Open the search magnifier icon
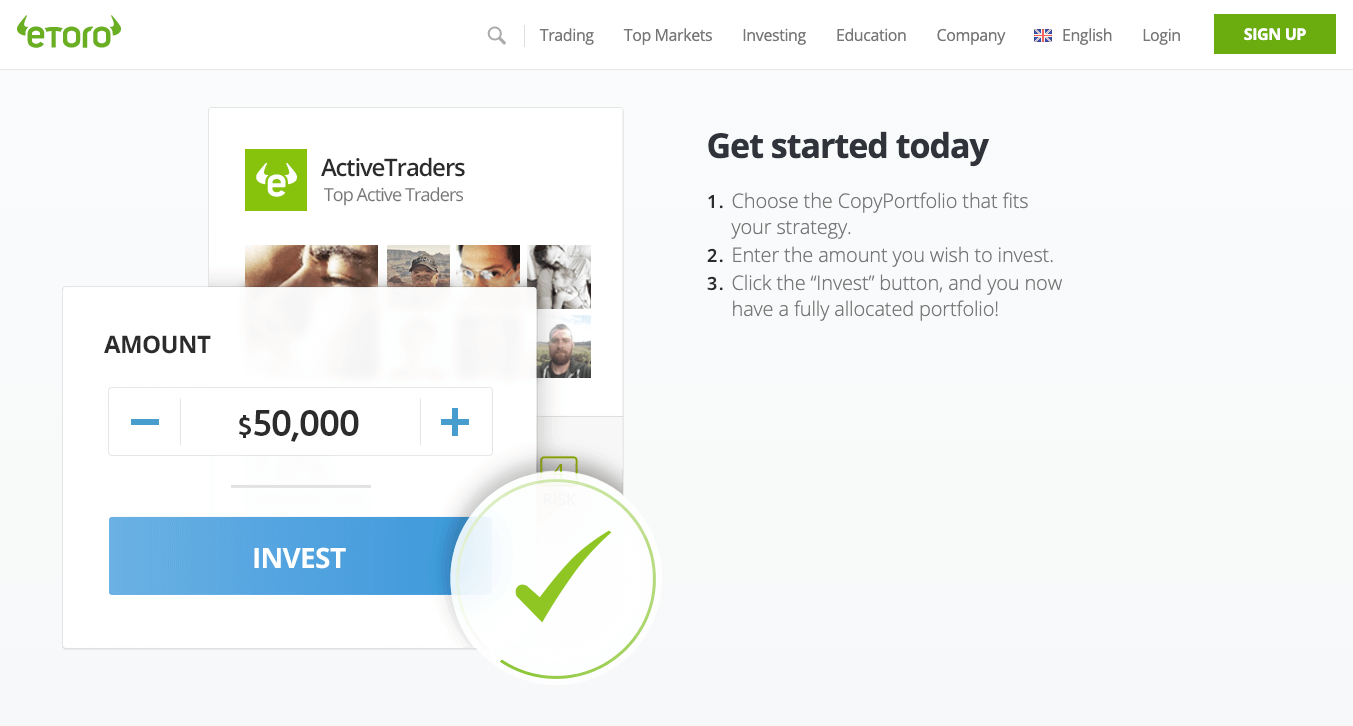The image size is (1353, 726). click(496, 35)
